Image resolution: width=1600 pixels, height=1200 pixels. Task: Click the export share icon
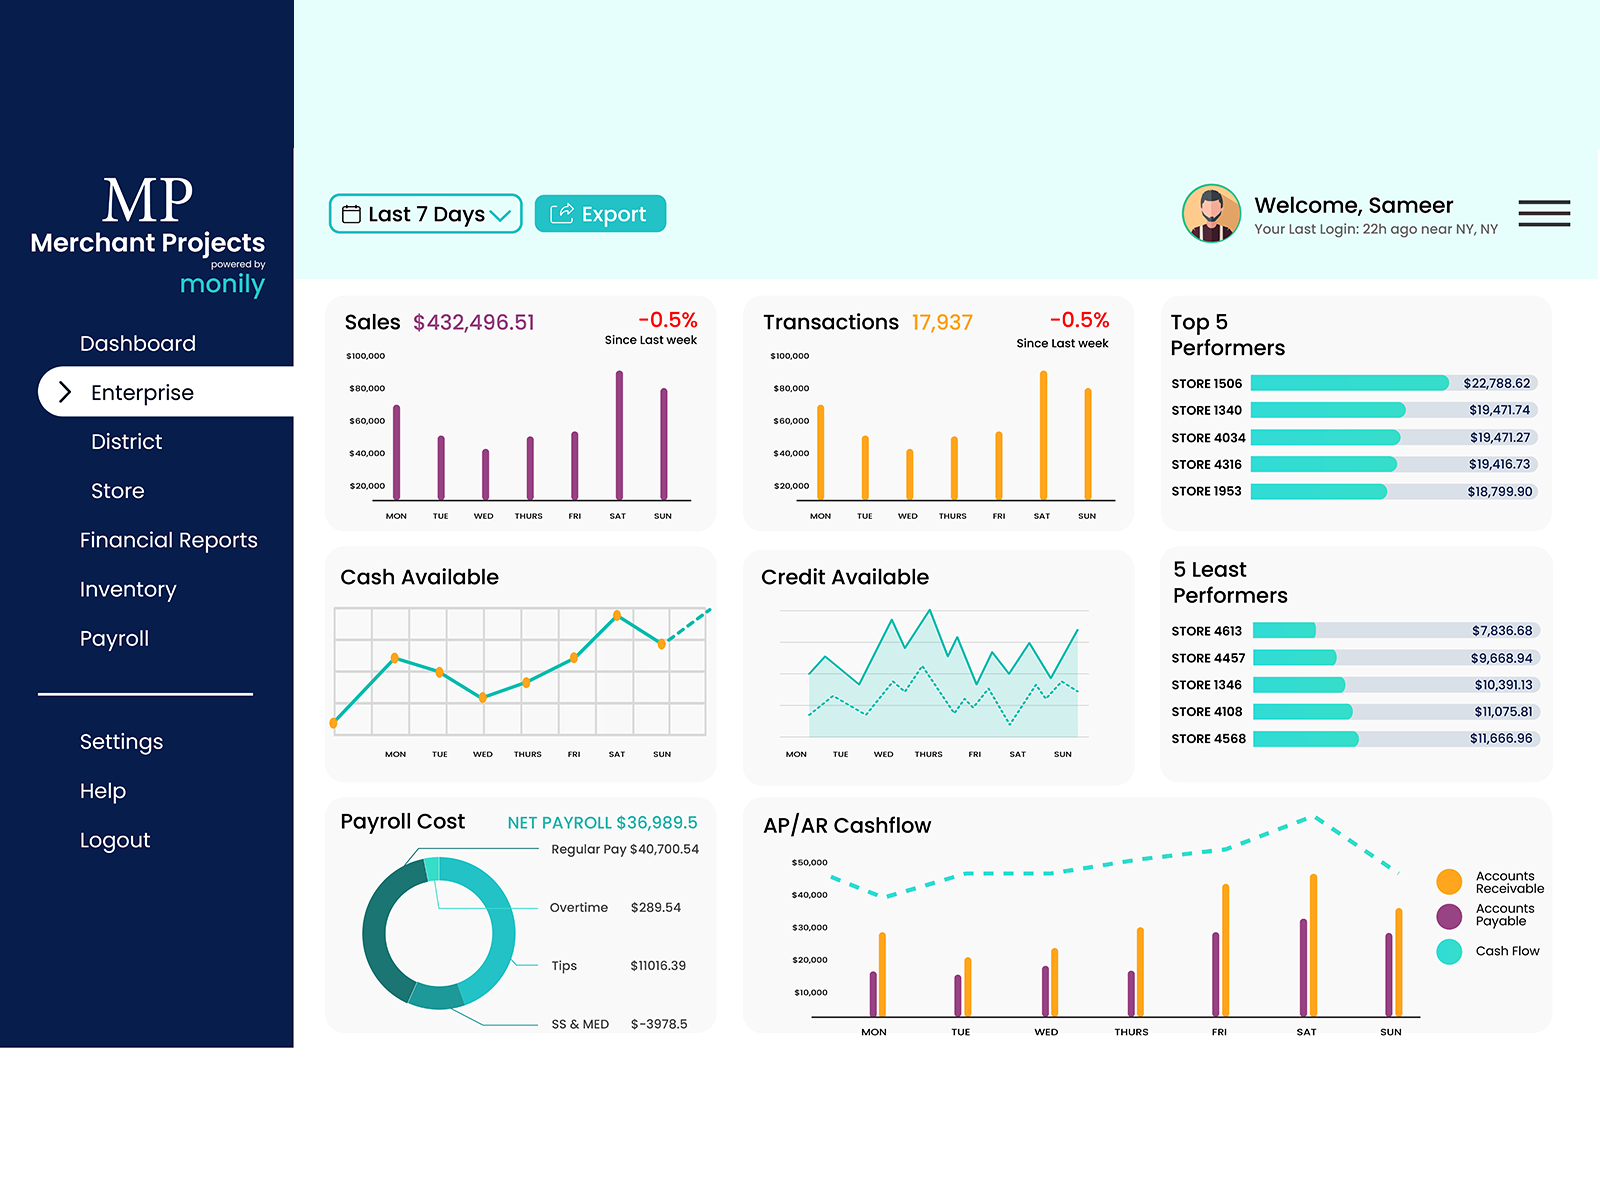tap(561, 213)
